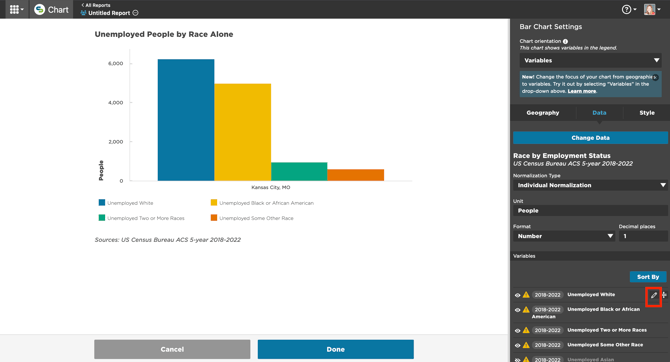The width and height of the screenshot is (670, 362).
Task: Click the orange Some Other Race legend swatch
Action: tap(214, 218)
